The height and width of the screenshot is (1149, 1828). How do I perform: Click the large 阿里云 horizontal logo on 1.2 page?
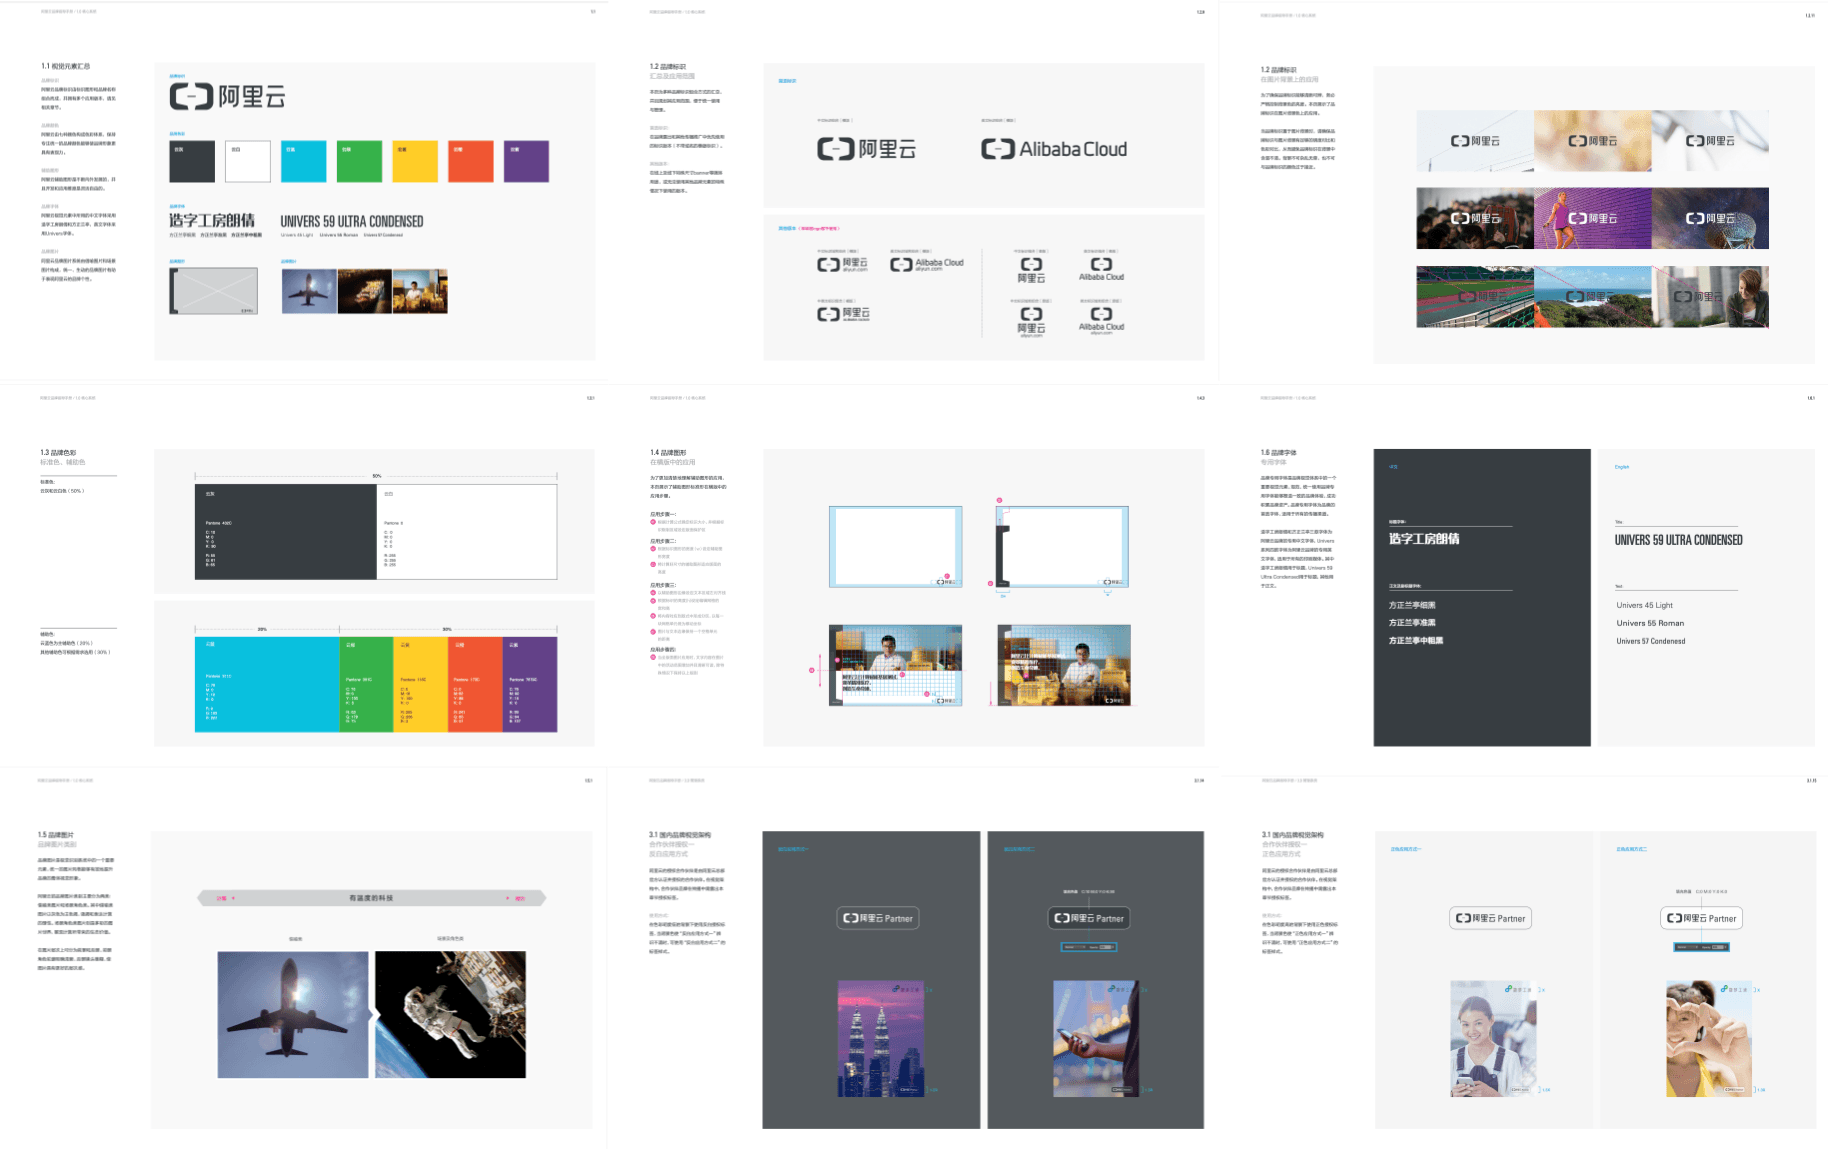pyautogui.click(x=866, y=149)
